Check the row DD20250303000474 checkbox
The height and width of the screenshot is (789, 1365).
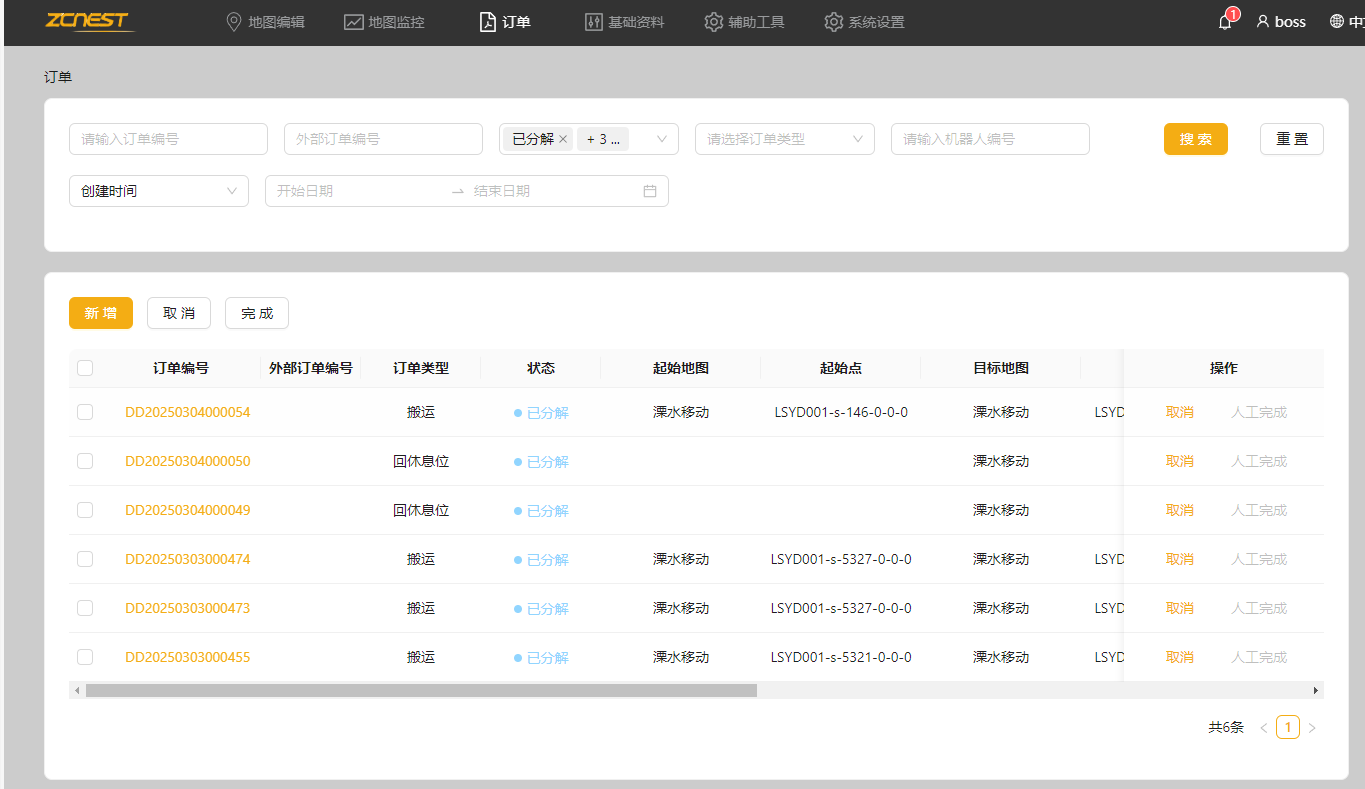[85, 559]
